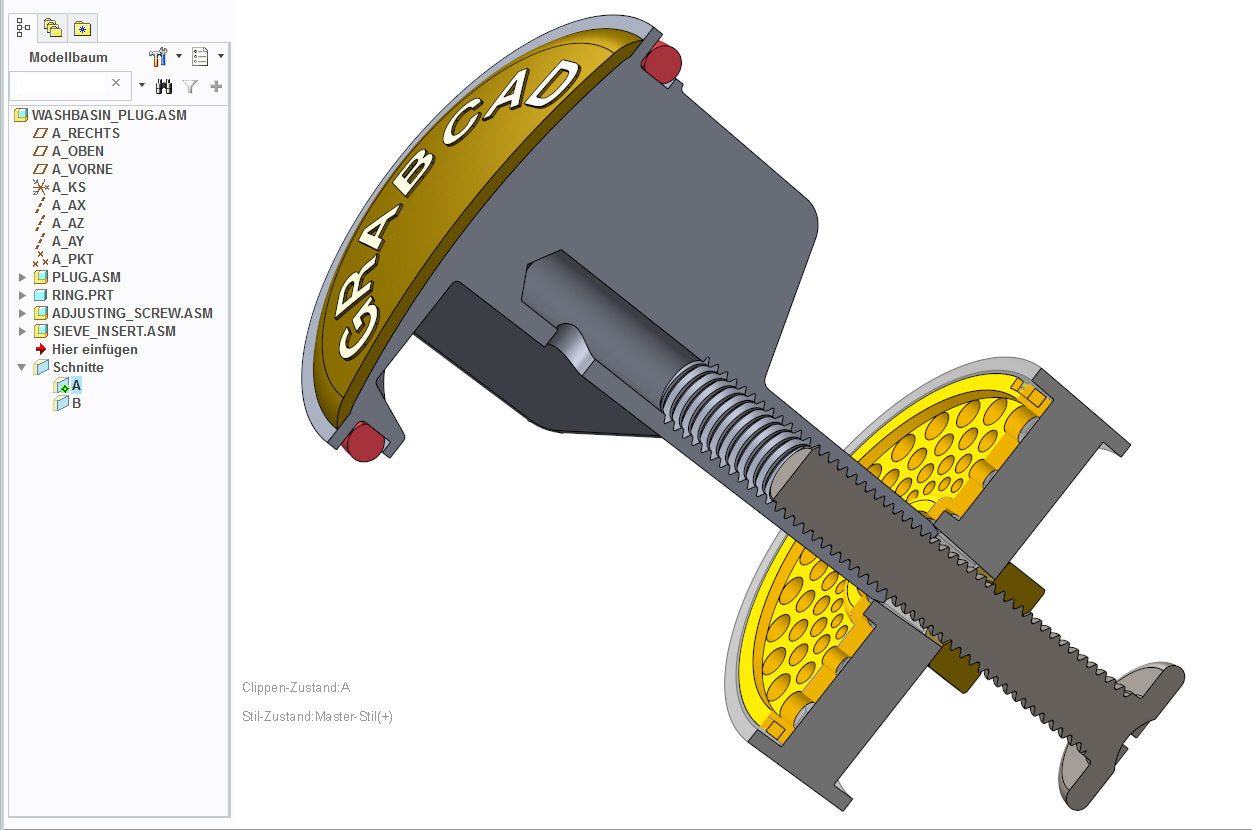Click the A_RECHTS plane icon
Screen dimensions: 1252x830
point(41,133)
